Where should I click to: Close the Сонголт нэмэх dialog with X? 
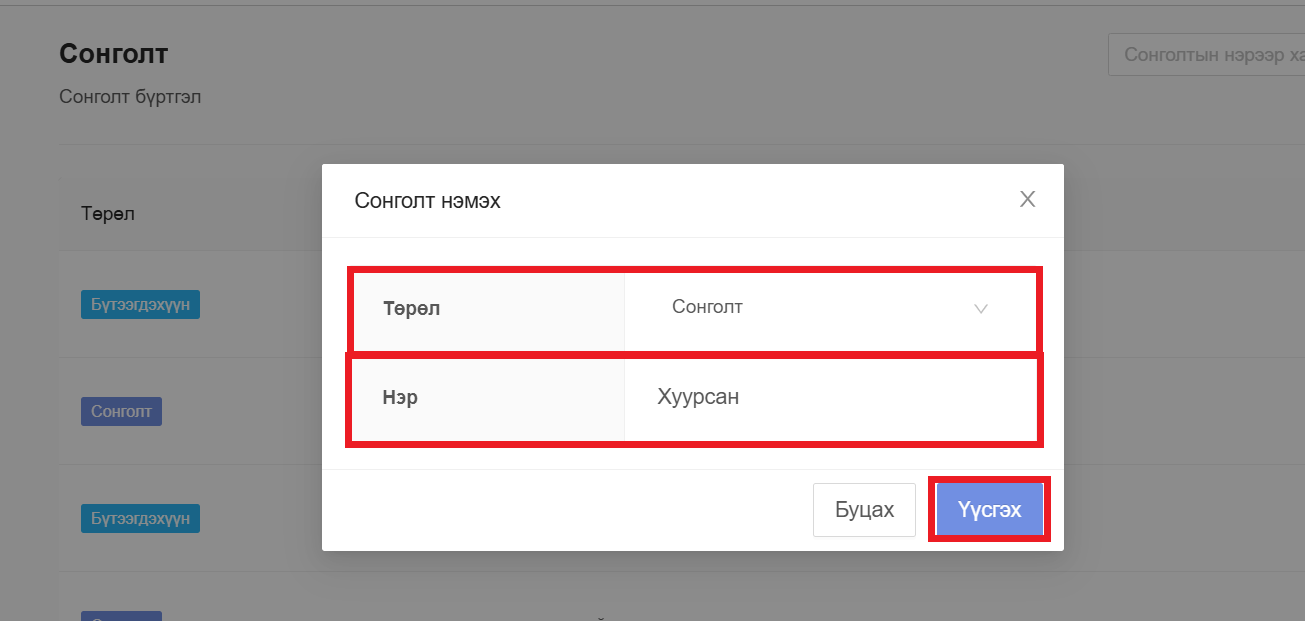tap(1027, 199)
